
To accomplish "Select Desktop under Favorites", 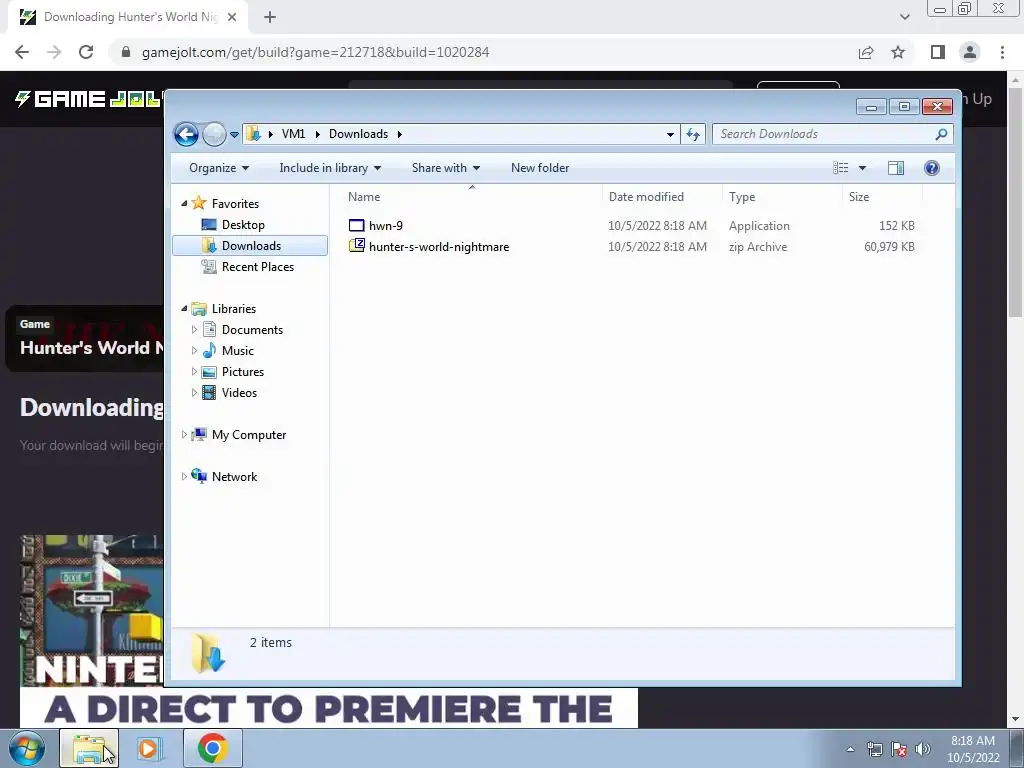I will tap(243, 225).
